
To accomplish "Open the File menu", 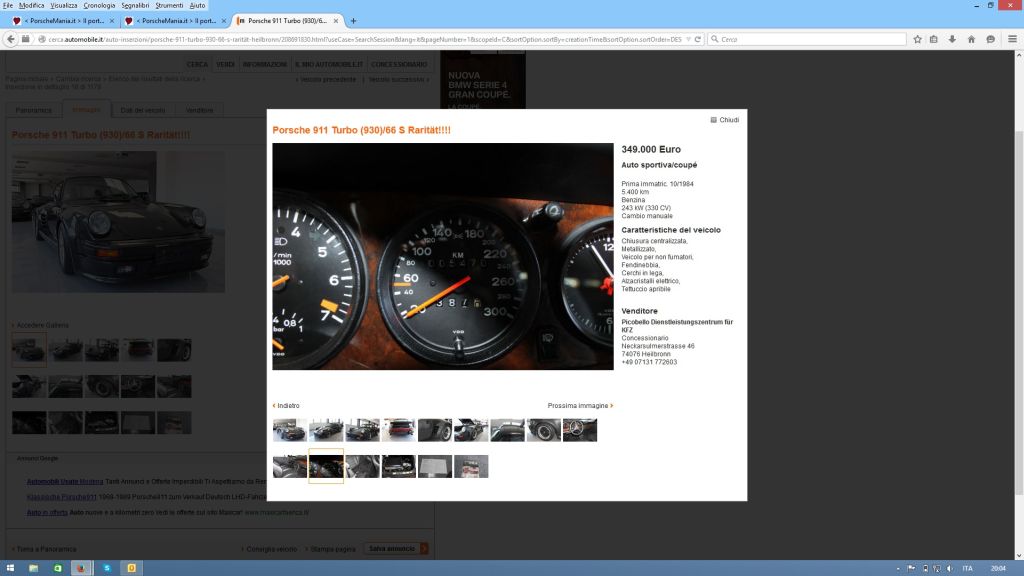I will point(8,5).
